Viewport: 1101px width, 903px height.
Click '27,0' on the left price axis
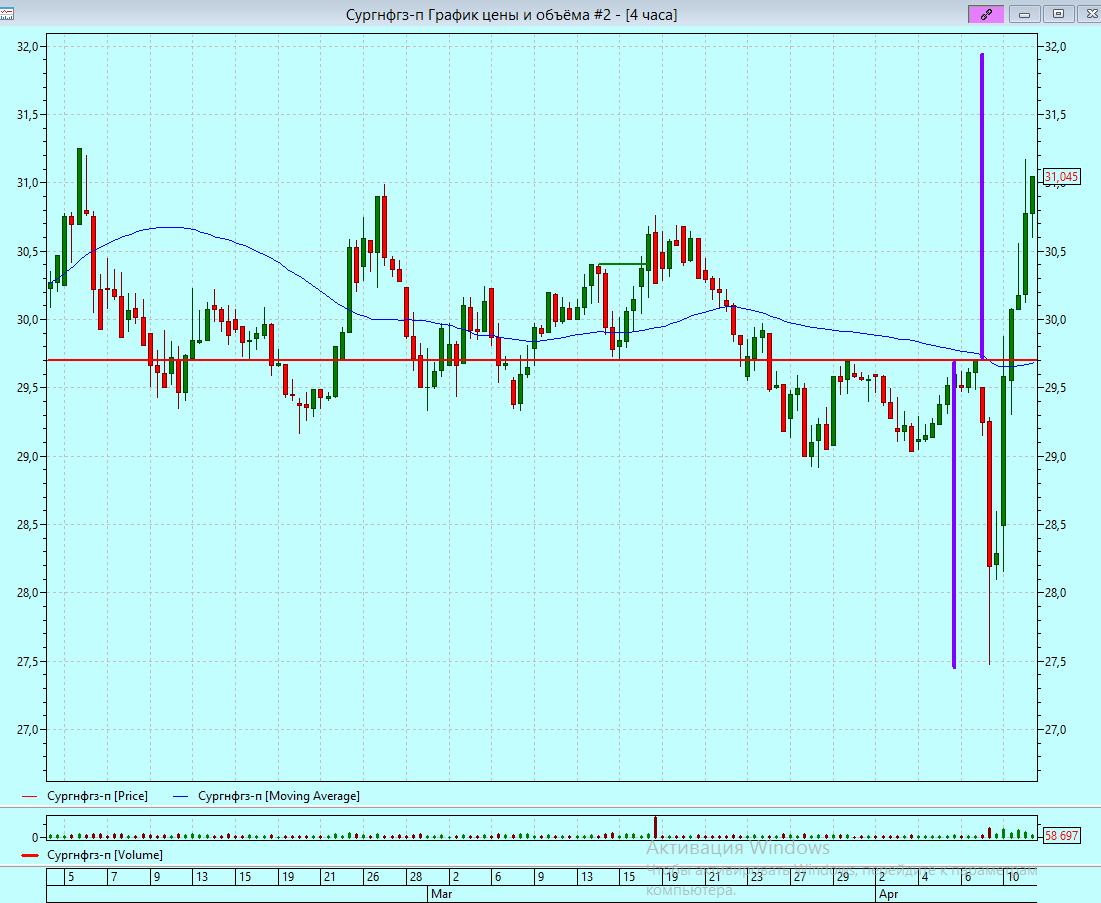click(27, 730)
